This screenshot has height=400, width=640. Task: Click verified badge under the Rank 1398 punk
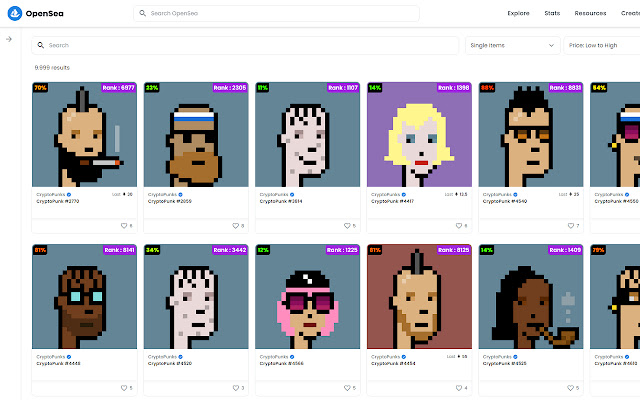[404, 194]
